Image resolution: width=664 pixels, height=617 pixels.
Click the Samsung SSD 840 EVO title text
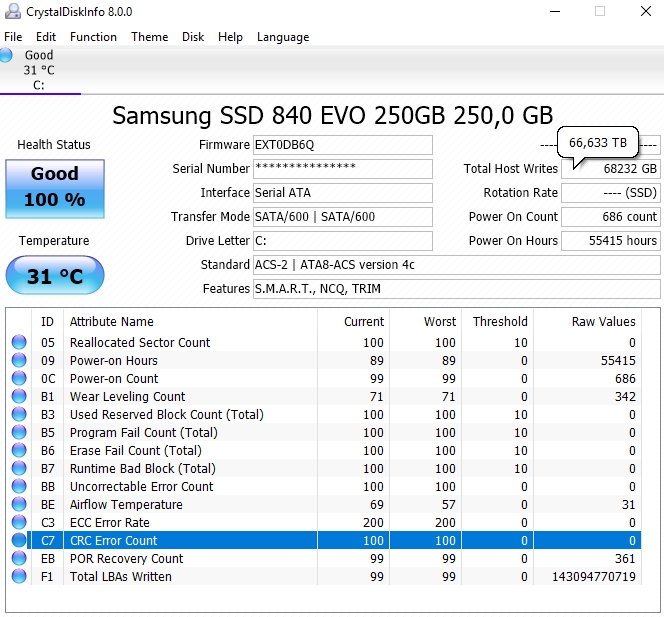pos(332,115)
